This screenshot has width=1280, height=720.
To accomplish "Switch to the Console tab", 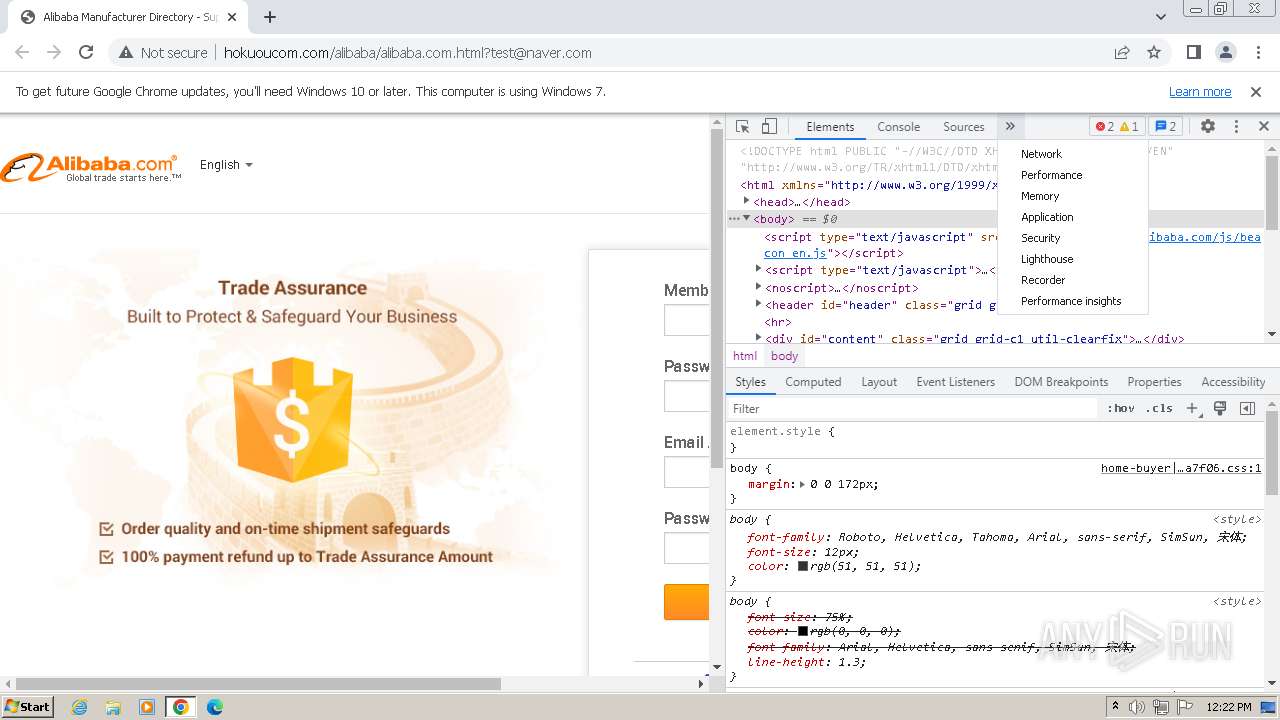I will [x=898, y=127].
